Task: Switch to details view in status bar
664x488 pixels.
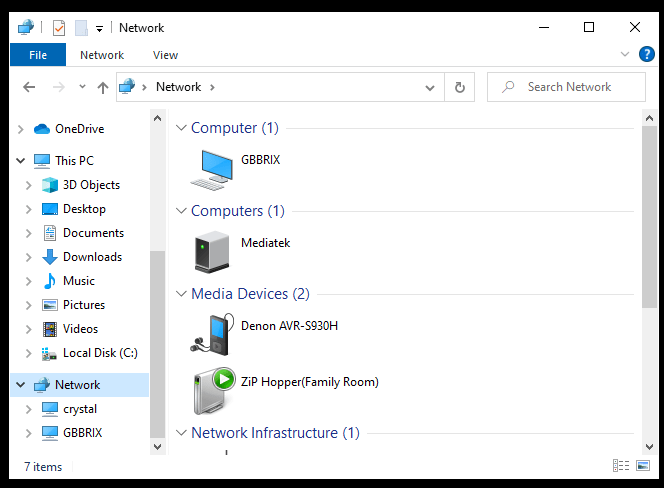Action: [x=620, y=466]
